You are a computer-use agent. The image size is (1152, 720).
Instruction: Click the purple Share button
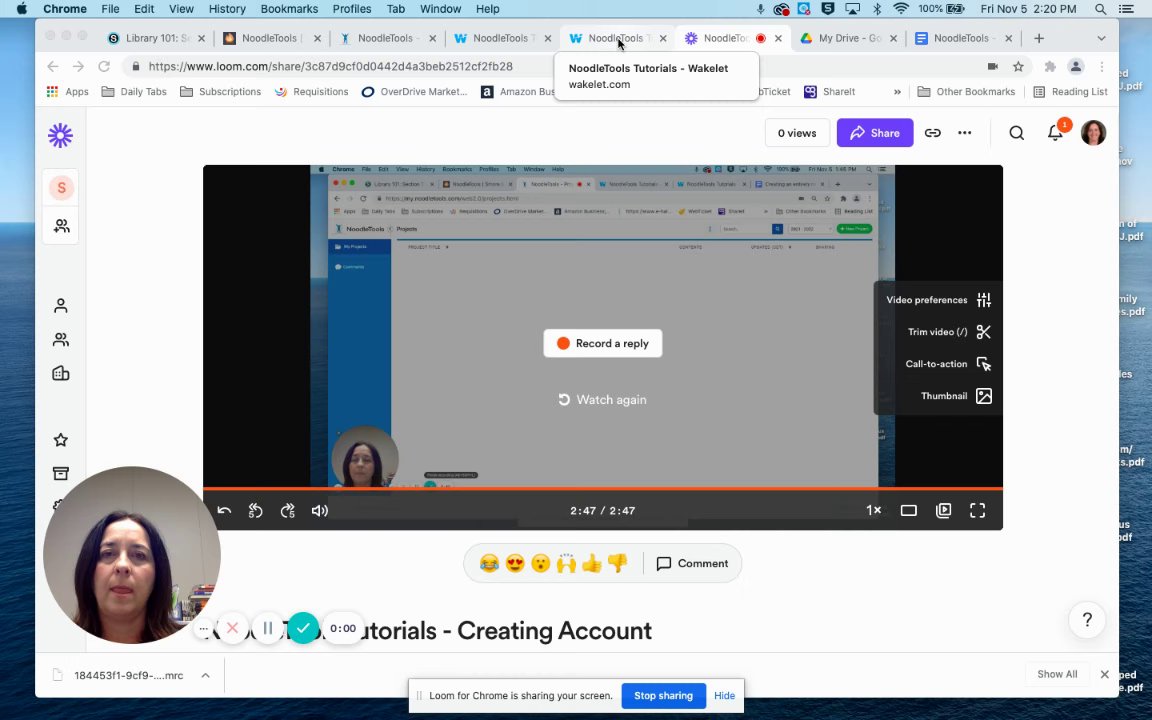pos(874,133)
